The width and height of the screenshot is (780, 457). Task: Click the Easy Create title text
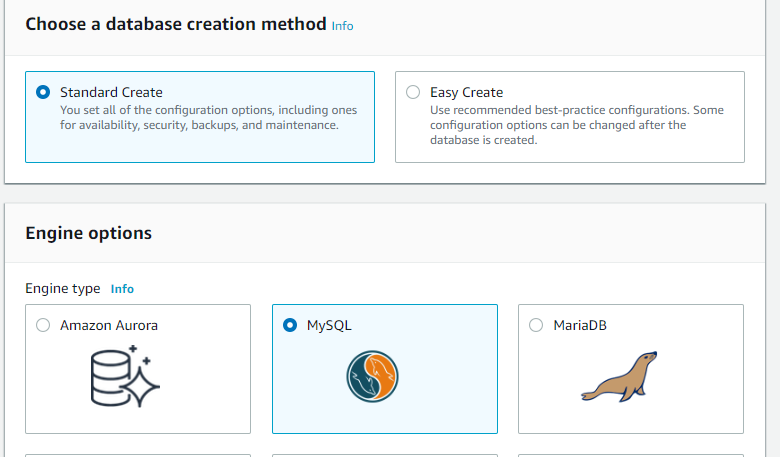click(467, 92)
